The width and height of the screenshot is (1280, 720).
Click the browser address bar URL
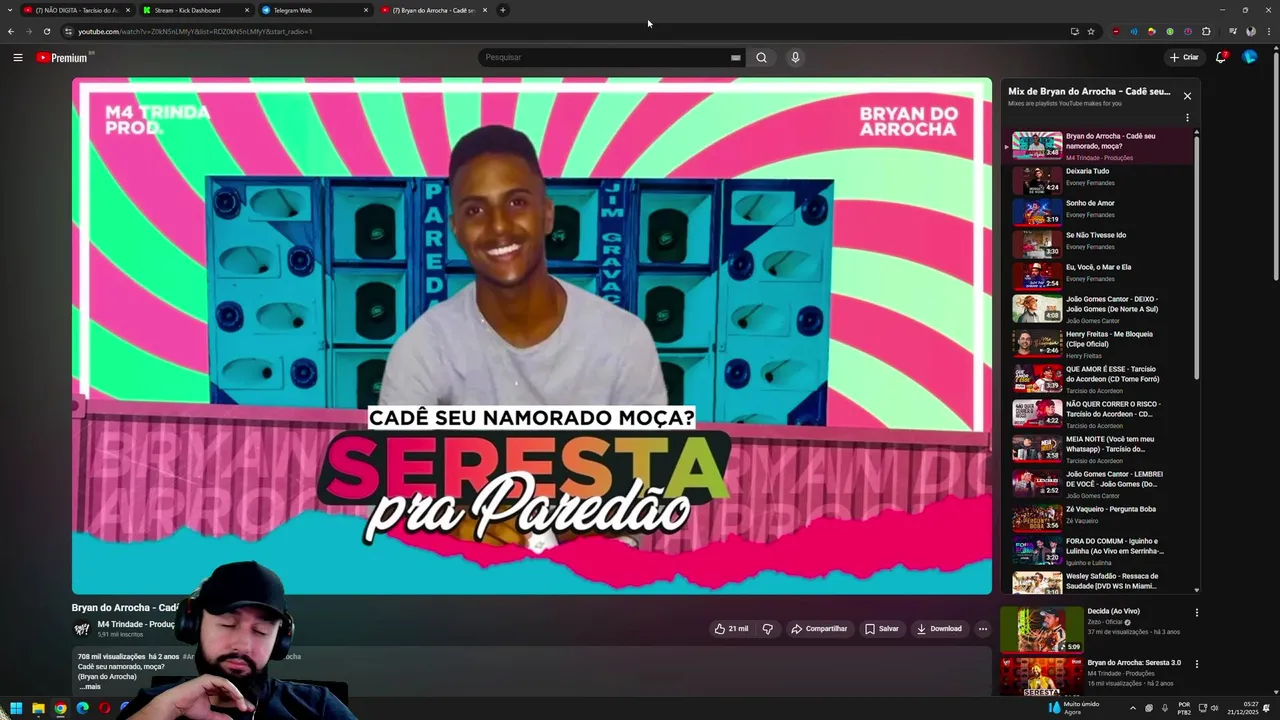coord(195,31)
